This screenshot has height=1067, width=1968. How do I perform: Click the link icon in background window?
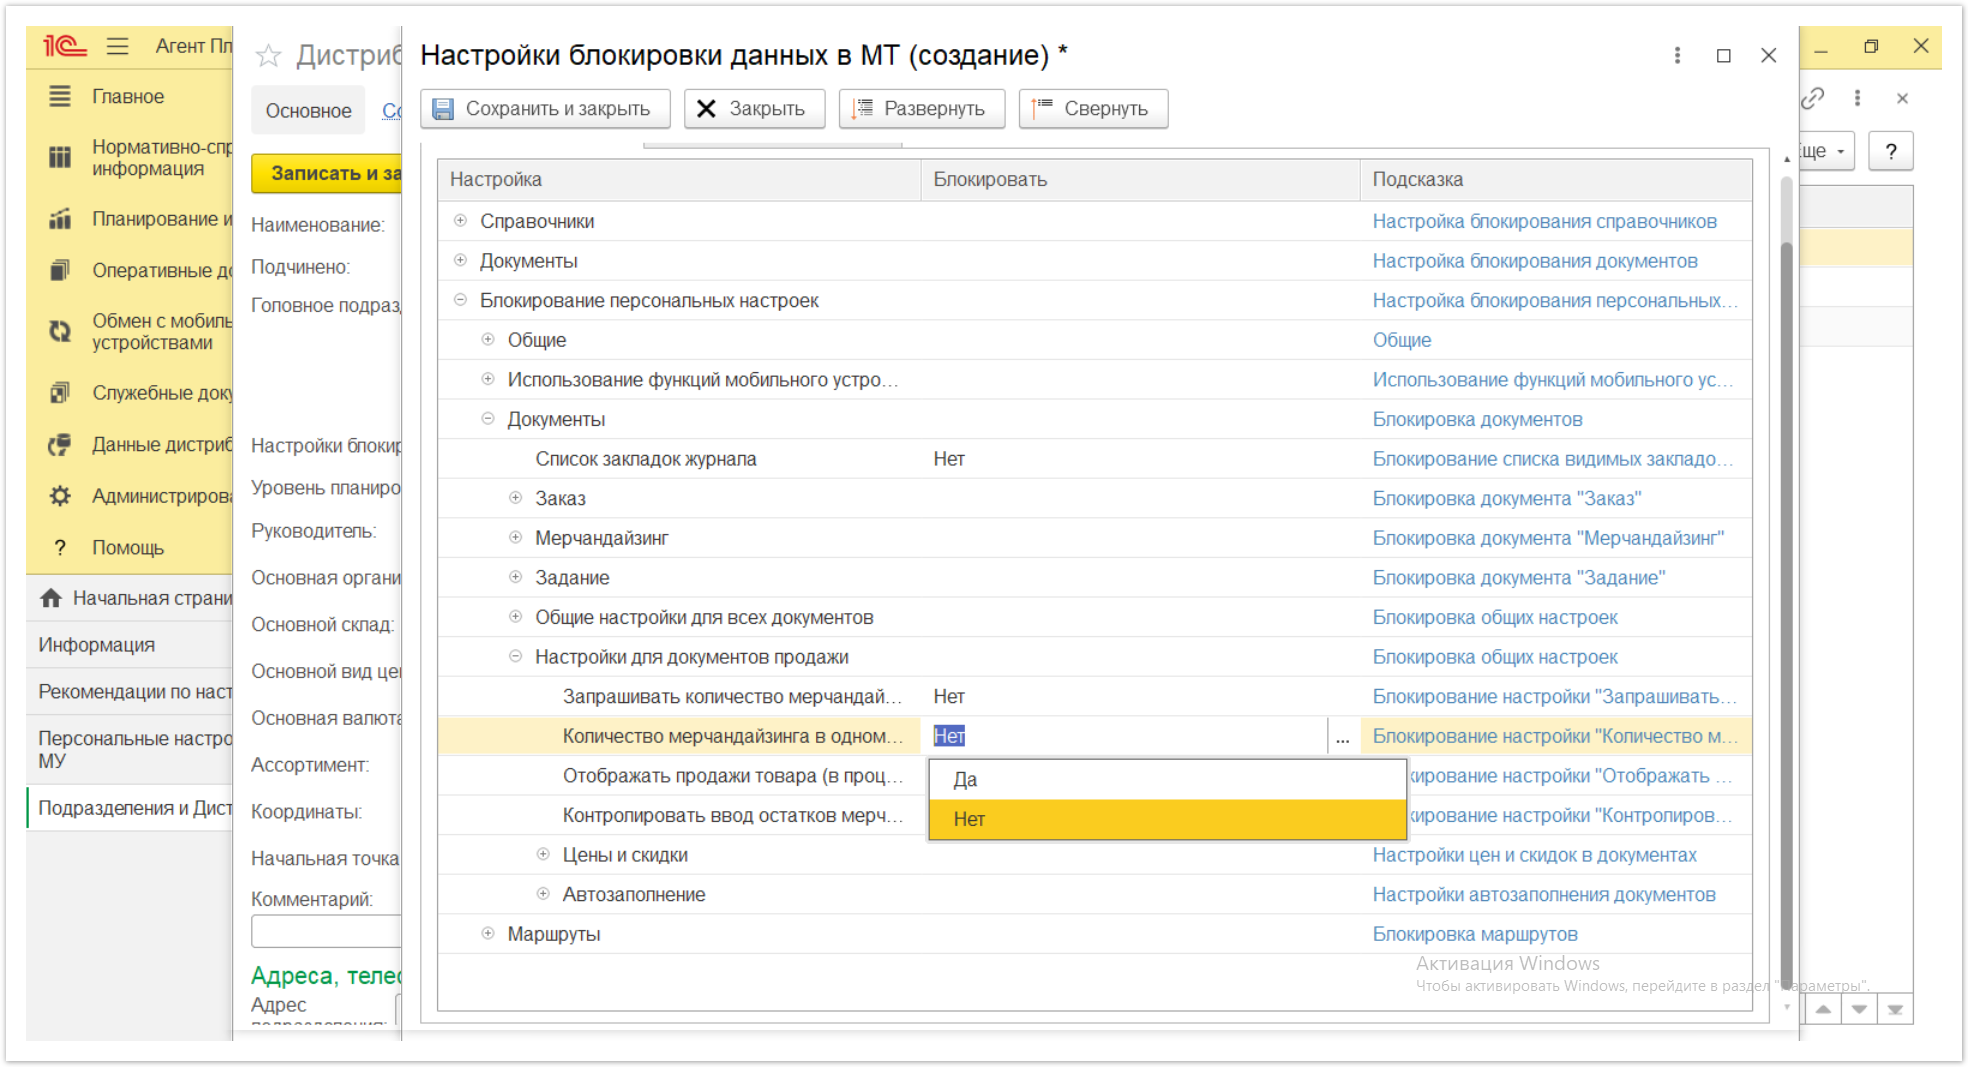(1812, 98)
